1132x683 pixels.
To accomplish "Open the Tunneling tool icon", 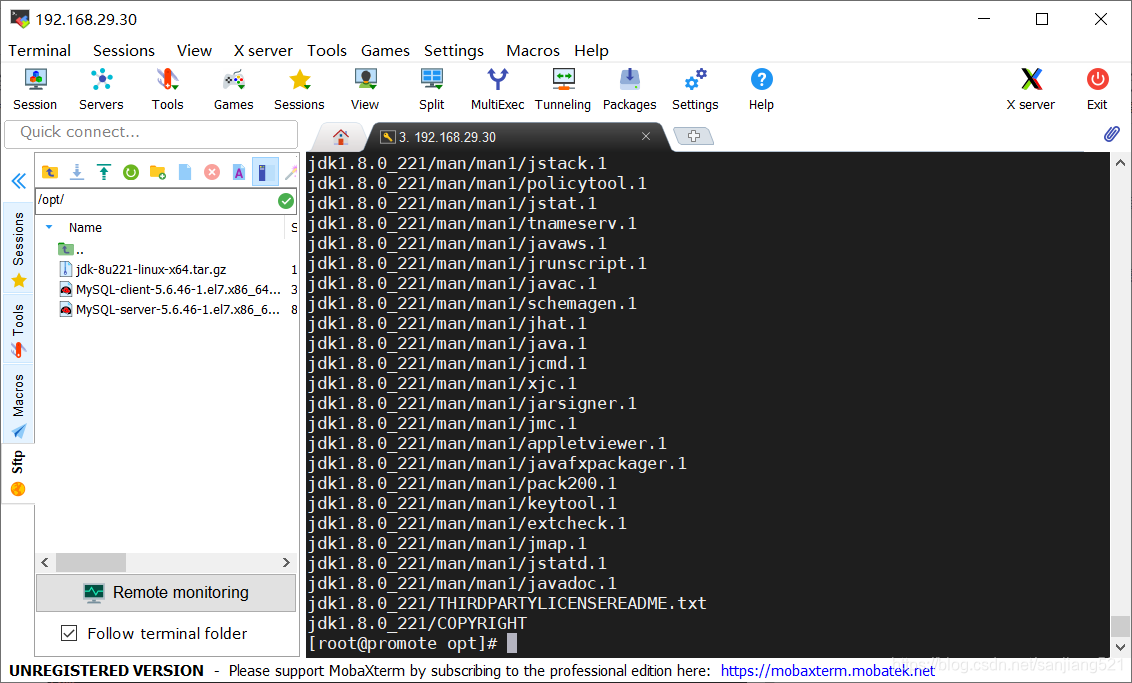I will (563, 89).
